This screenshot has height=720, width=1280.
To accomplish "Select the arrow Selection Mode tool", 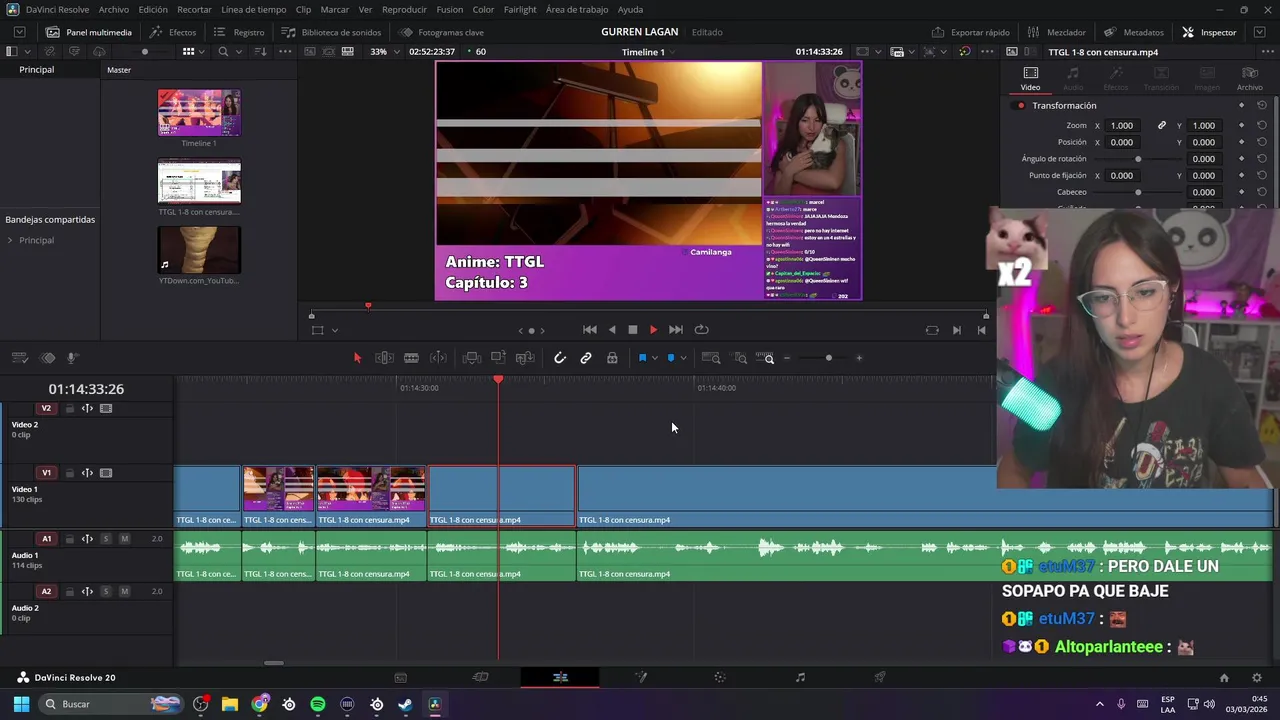I will 357,358.
